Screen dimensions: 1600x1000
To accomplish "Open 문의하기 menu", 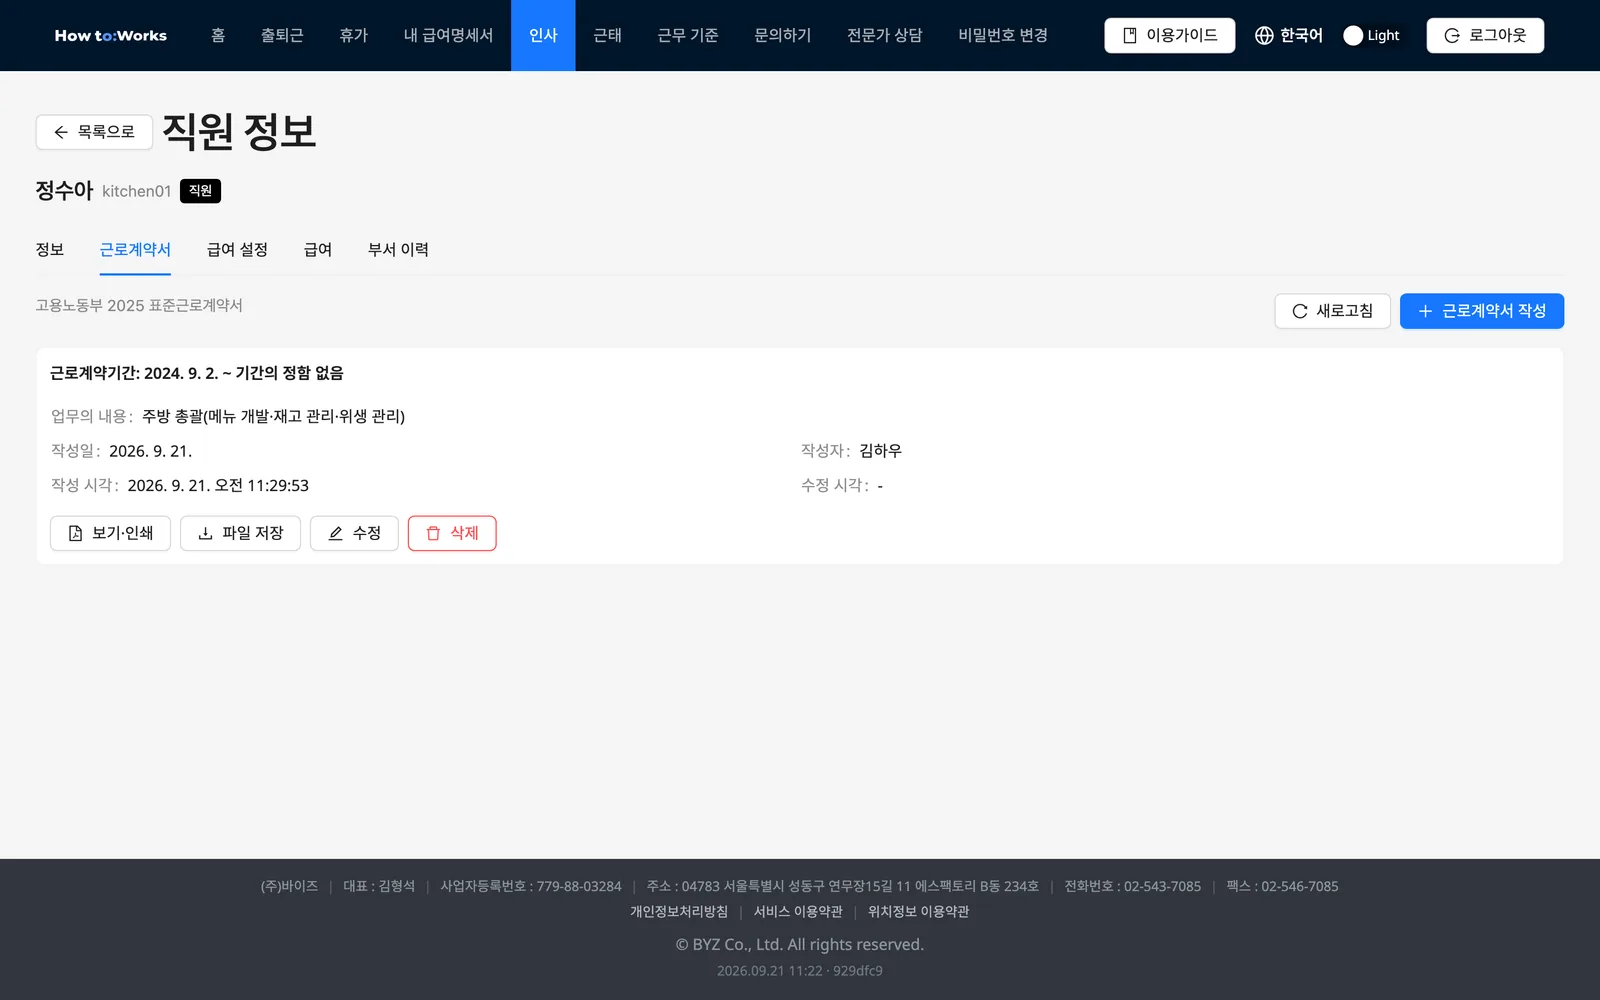I will (783, 35).
